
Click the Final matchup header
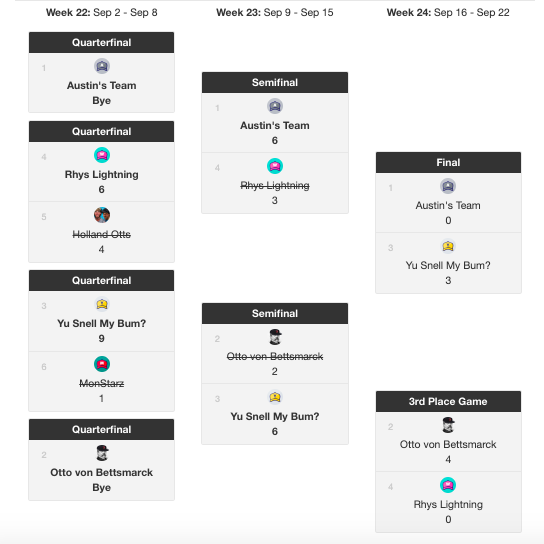pos(448,162)
